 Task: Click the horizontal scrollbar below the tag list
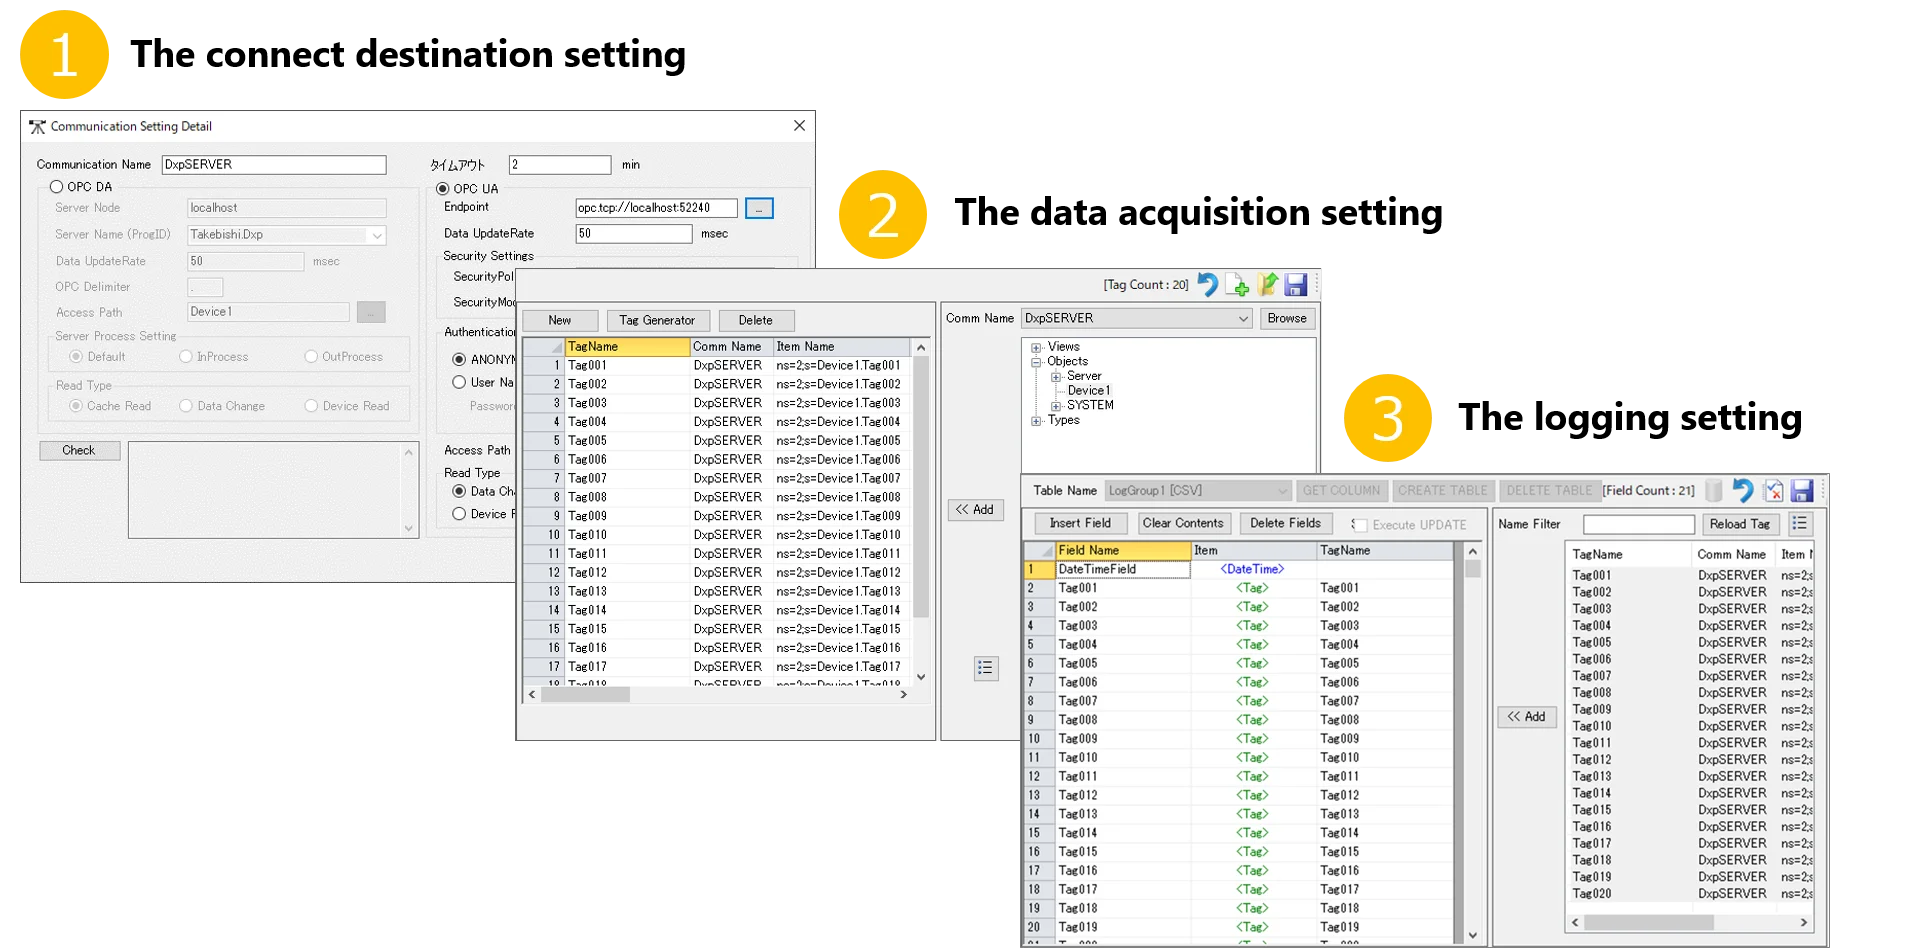(583, 693)
